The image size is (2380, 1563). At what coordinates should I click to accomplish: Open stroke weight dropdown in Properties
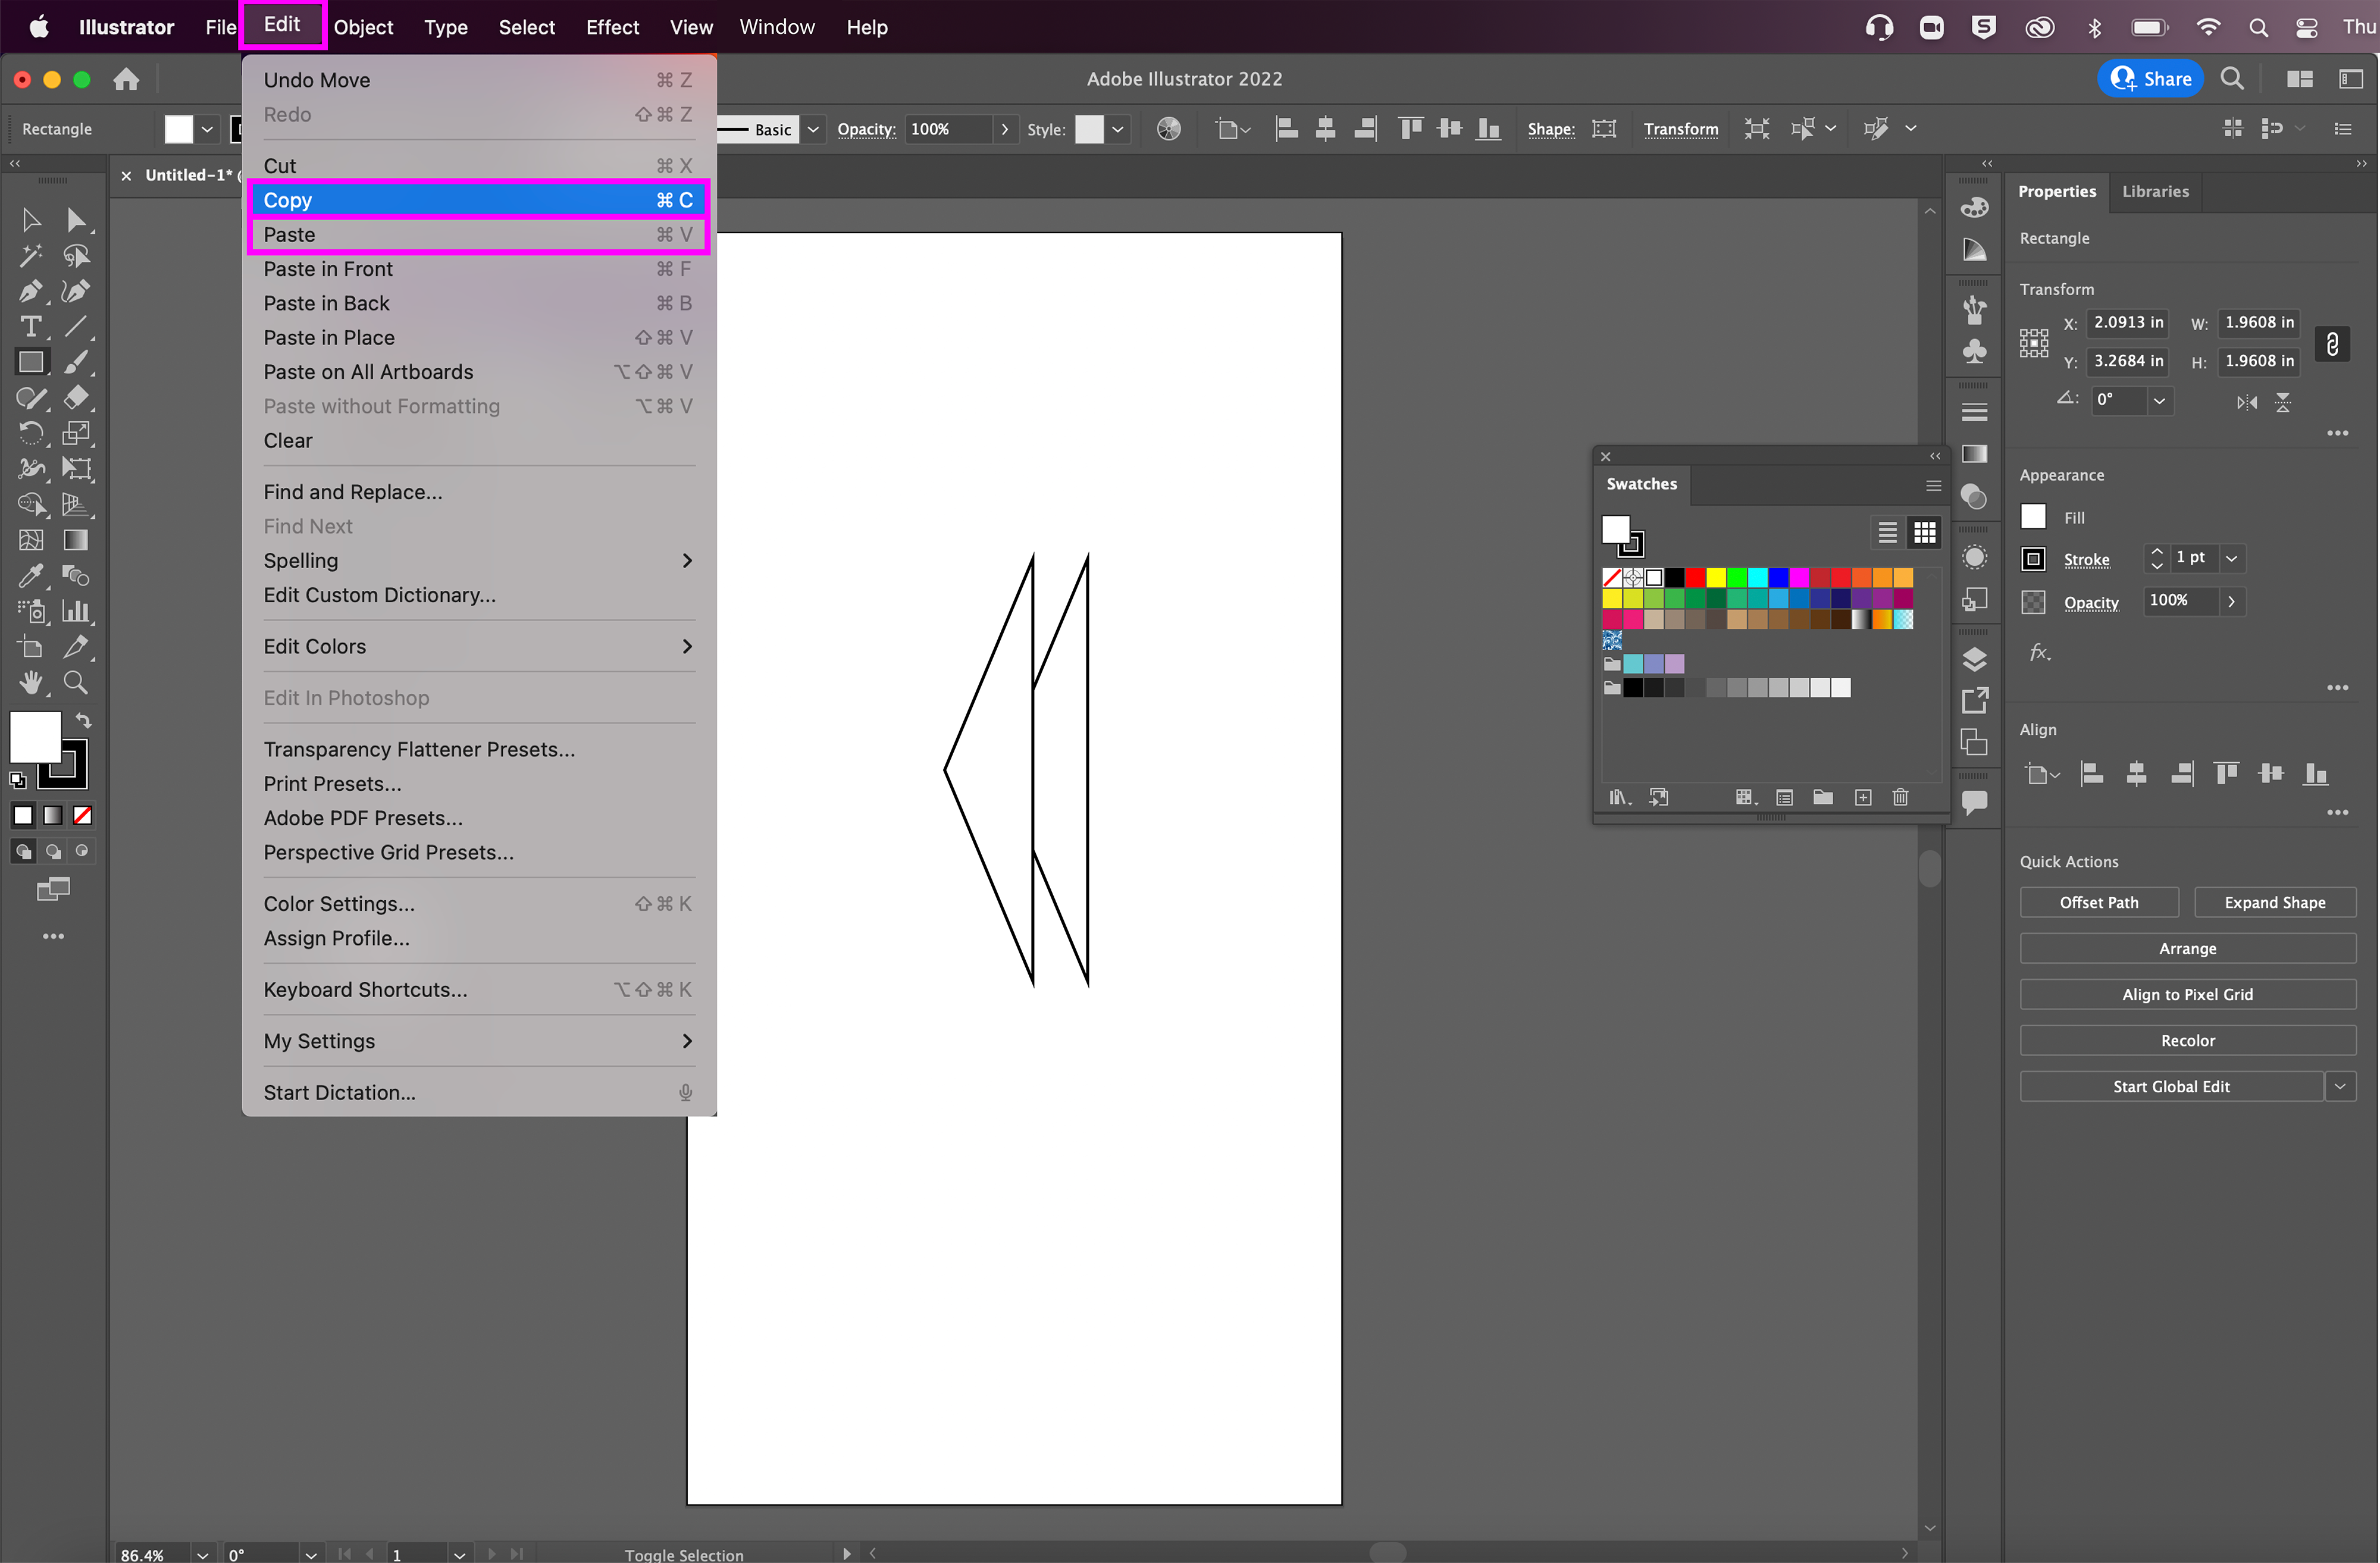coord(2232,558)
